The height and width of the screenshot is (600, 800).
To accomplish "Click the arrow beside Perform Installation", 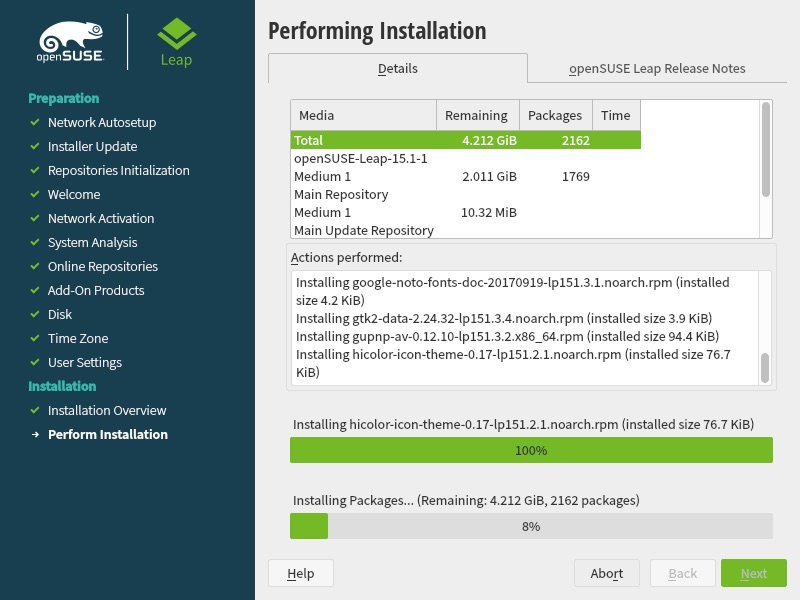I will coord(35,435).
